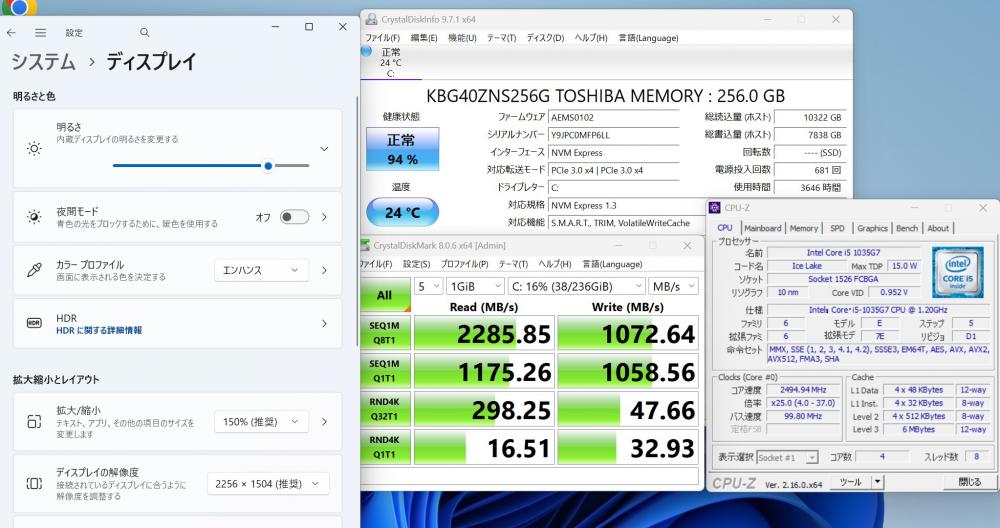The height and width of the screenshot is (528, 1000).
Task: Click the blue disk status circle for drive C:
Action: [367, 51]
